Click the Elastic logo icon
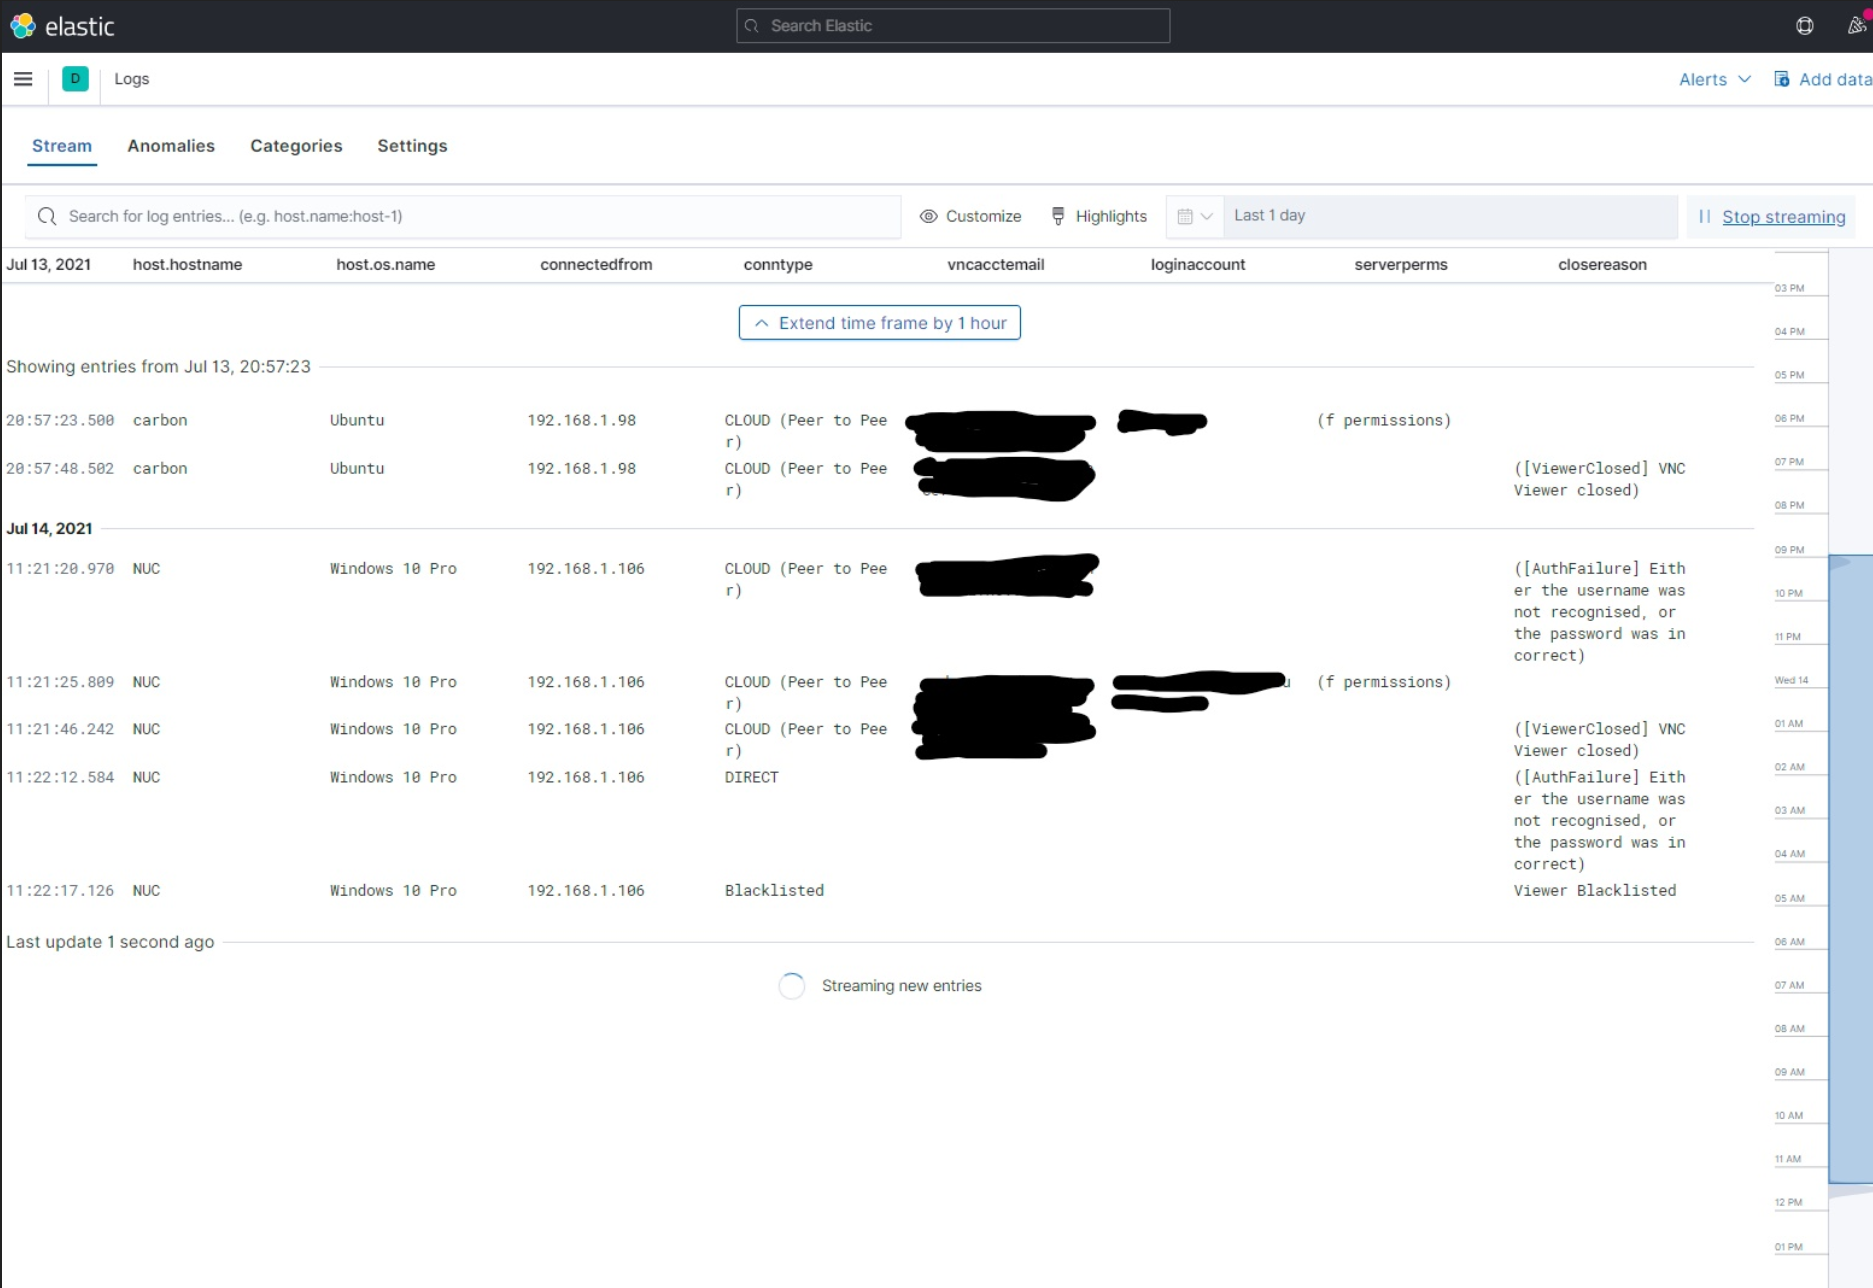Viewport: 1873px width, 1288px height. point(22,26)
